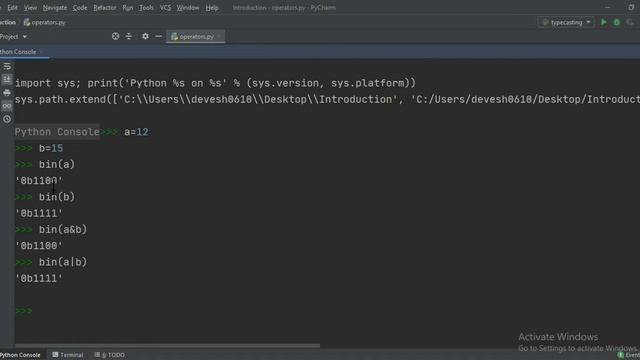The image size is (640, 360).
Task: Open the Navigate menu
Action: 55,8
